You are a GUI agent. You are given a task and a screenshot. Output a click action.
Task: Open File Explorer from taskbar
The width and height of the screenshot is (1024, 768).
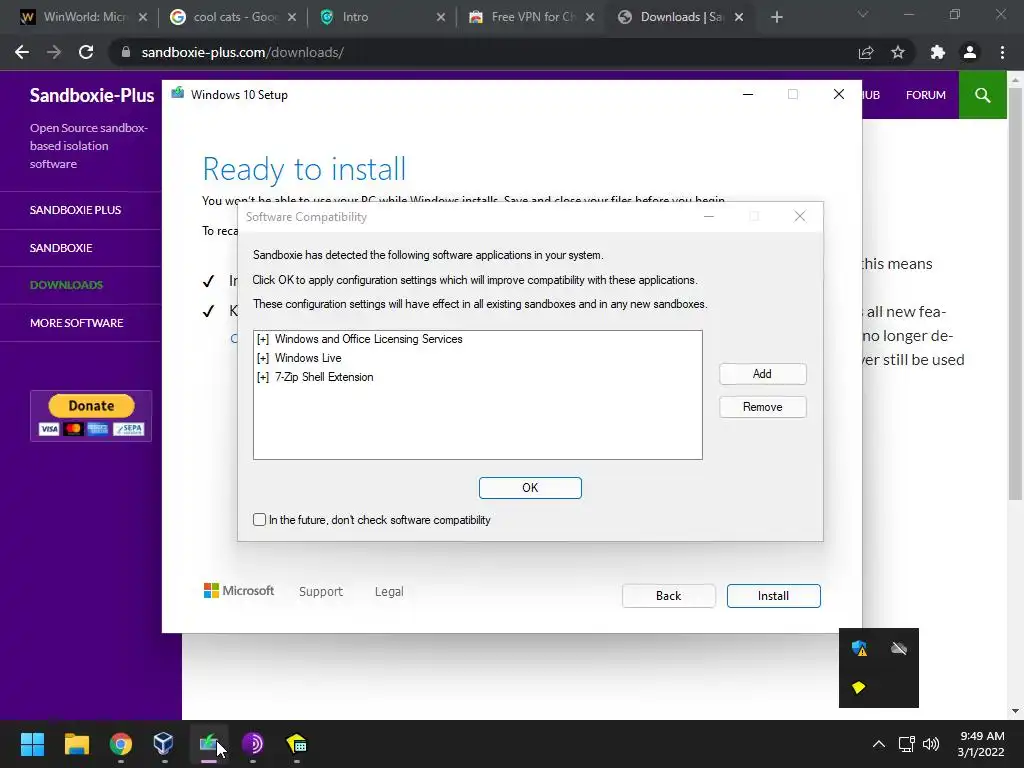76,744
